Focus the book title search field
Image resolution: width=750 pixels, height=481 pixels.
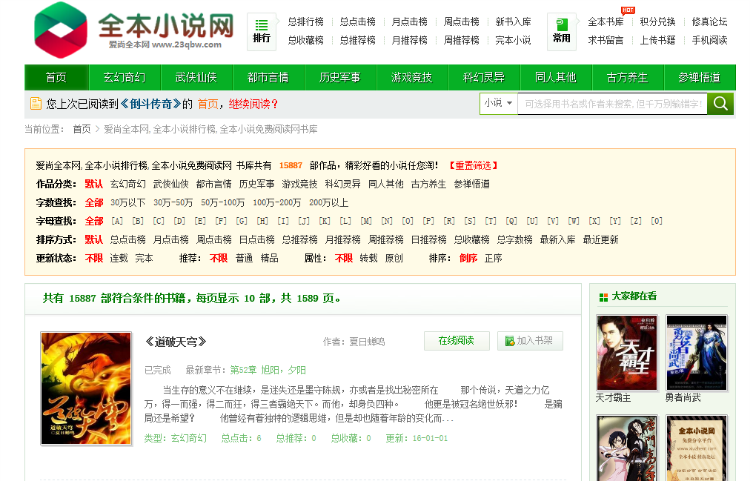coord(612,104)
